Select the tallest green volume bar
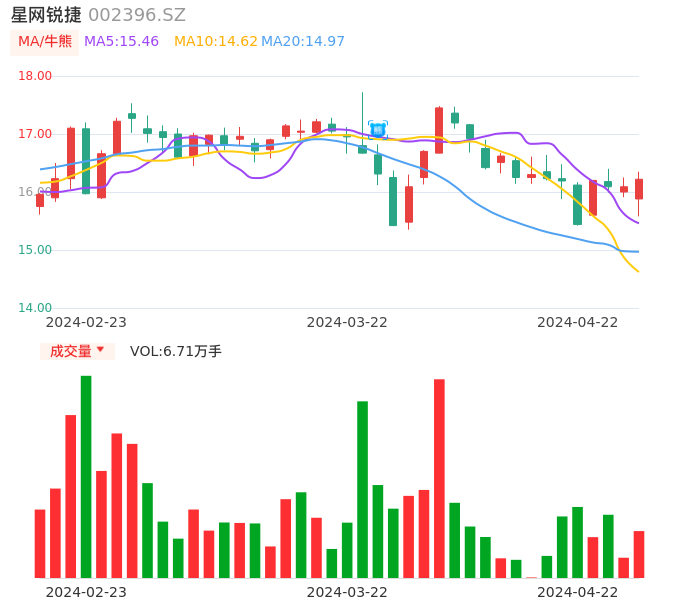This screenshot has width=686, height=606. click(x=86, y=476)
